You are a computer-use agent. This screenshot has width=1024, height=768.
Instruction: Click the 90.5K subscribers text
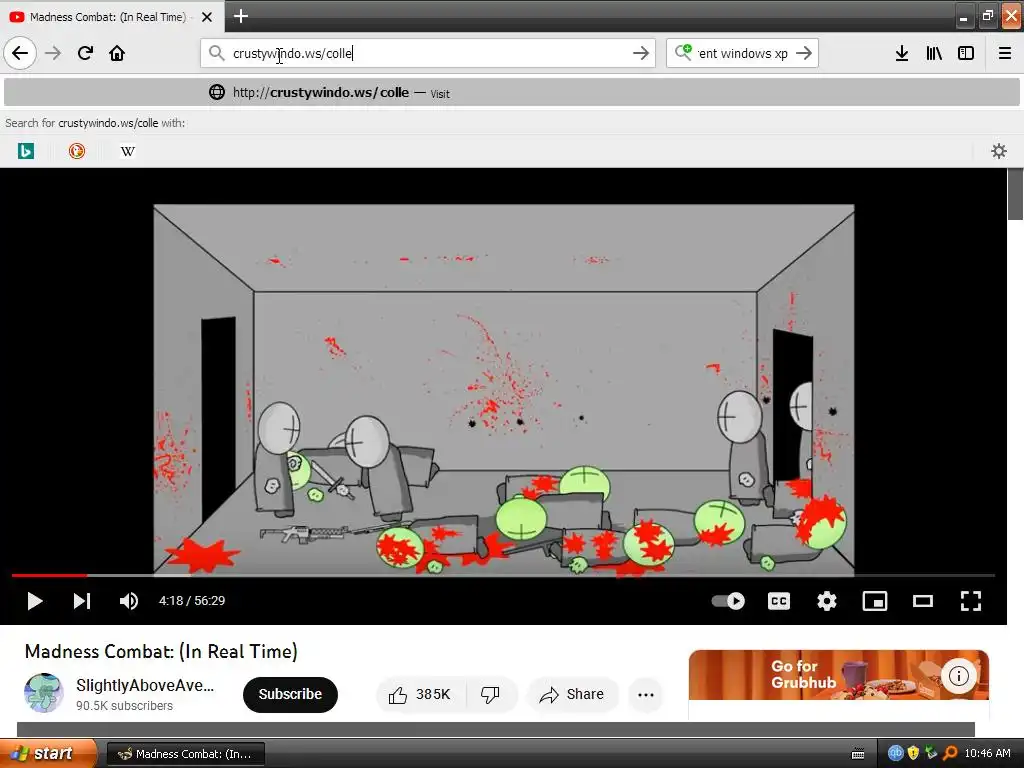tap(124, 706)
